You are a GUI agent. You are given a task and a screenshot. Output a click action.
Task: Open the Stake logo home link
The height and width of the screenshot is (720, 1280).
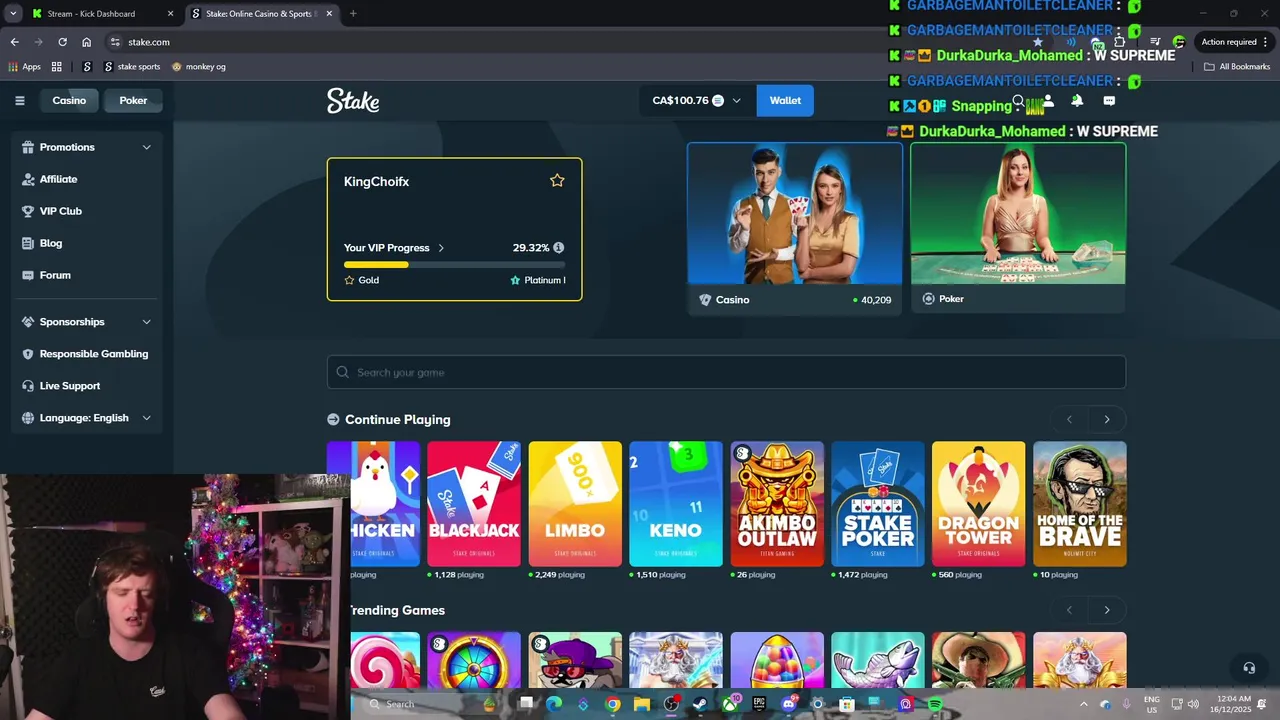tap(353, 100)
